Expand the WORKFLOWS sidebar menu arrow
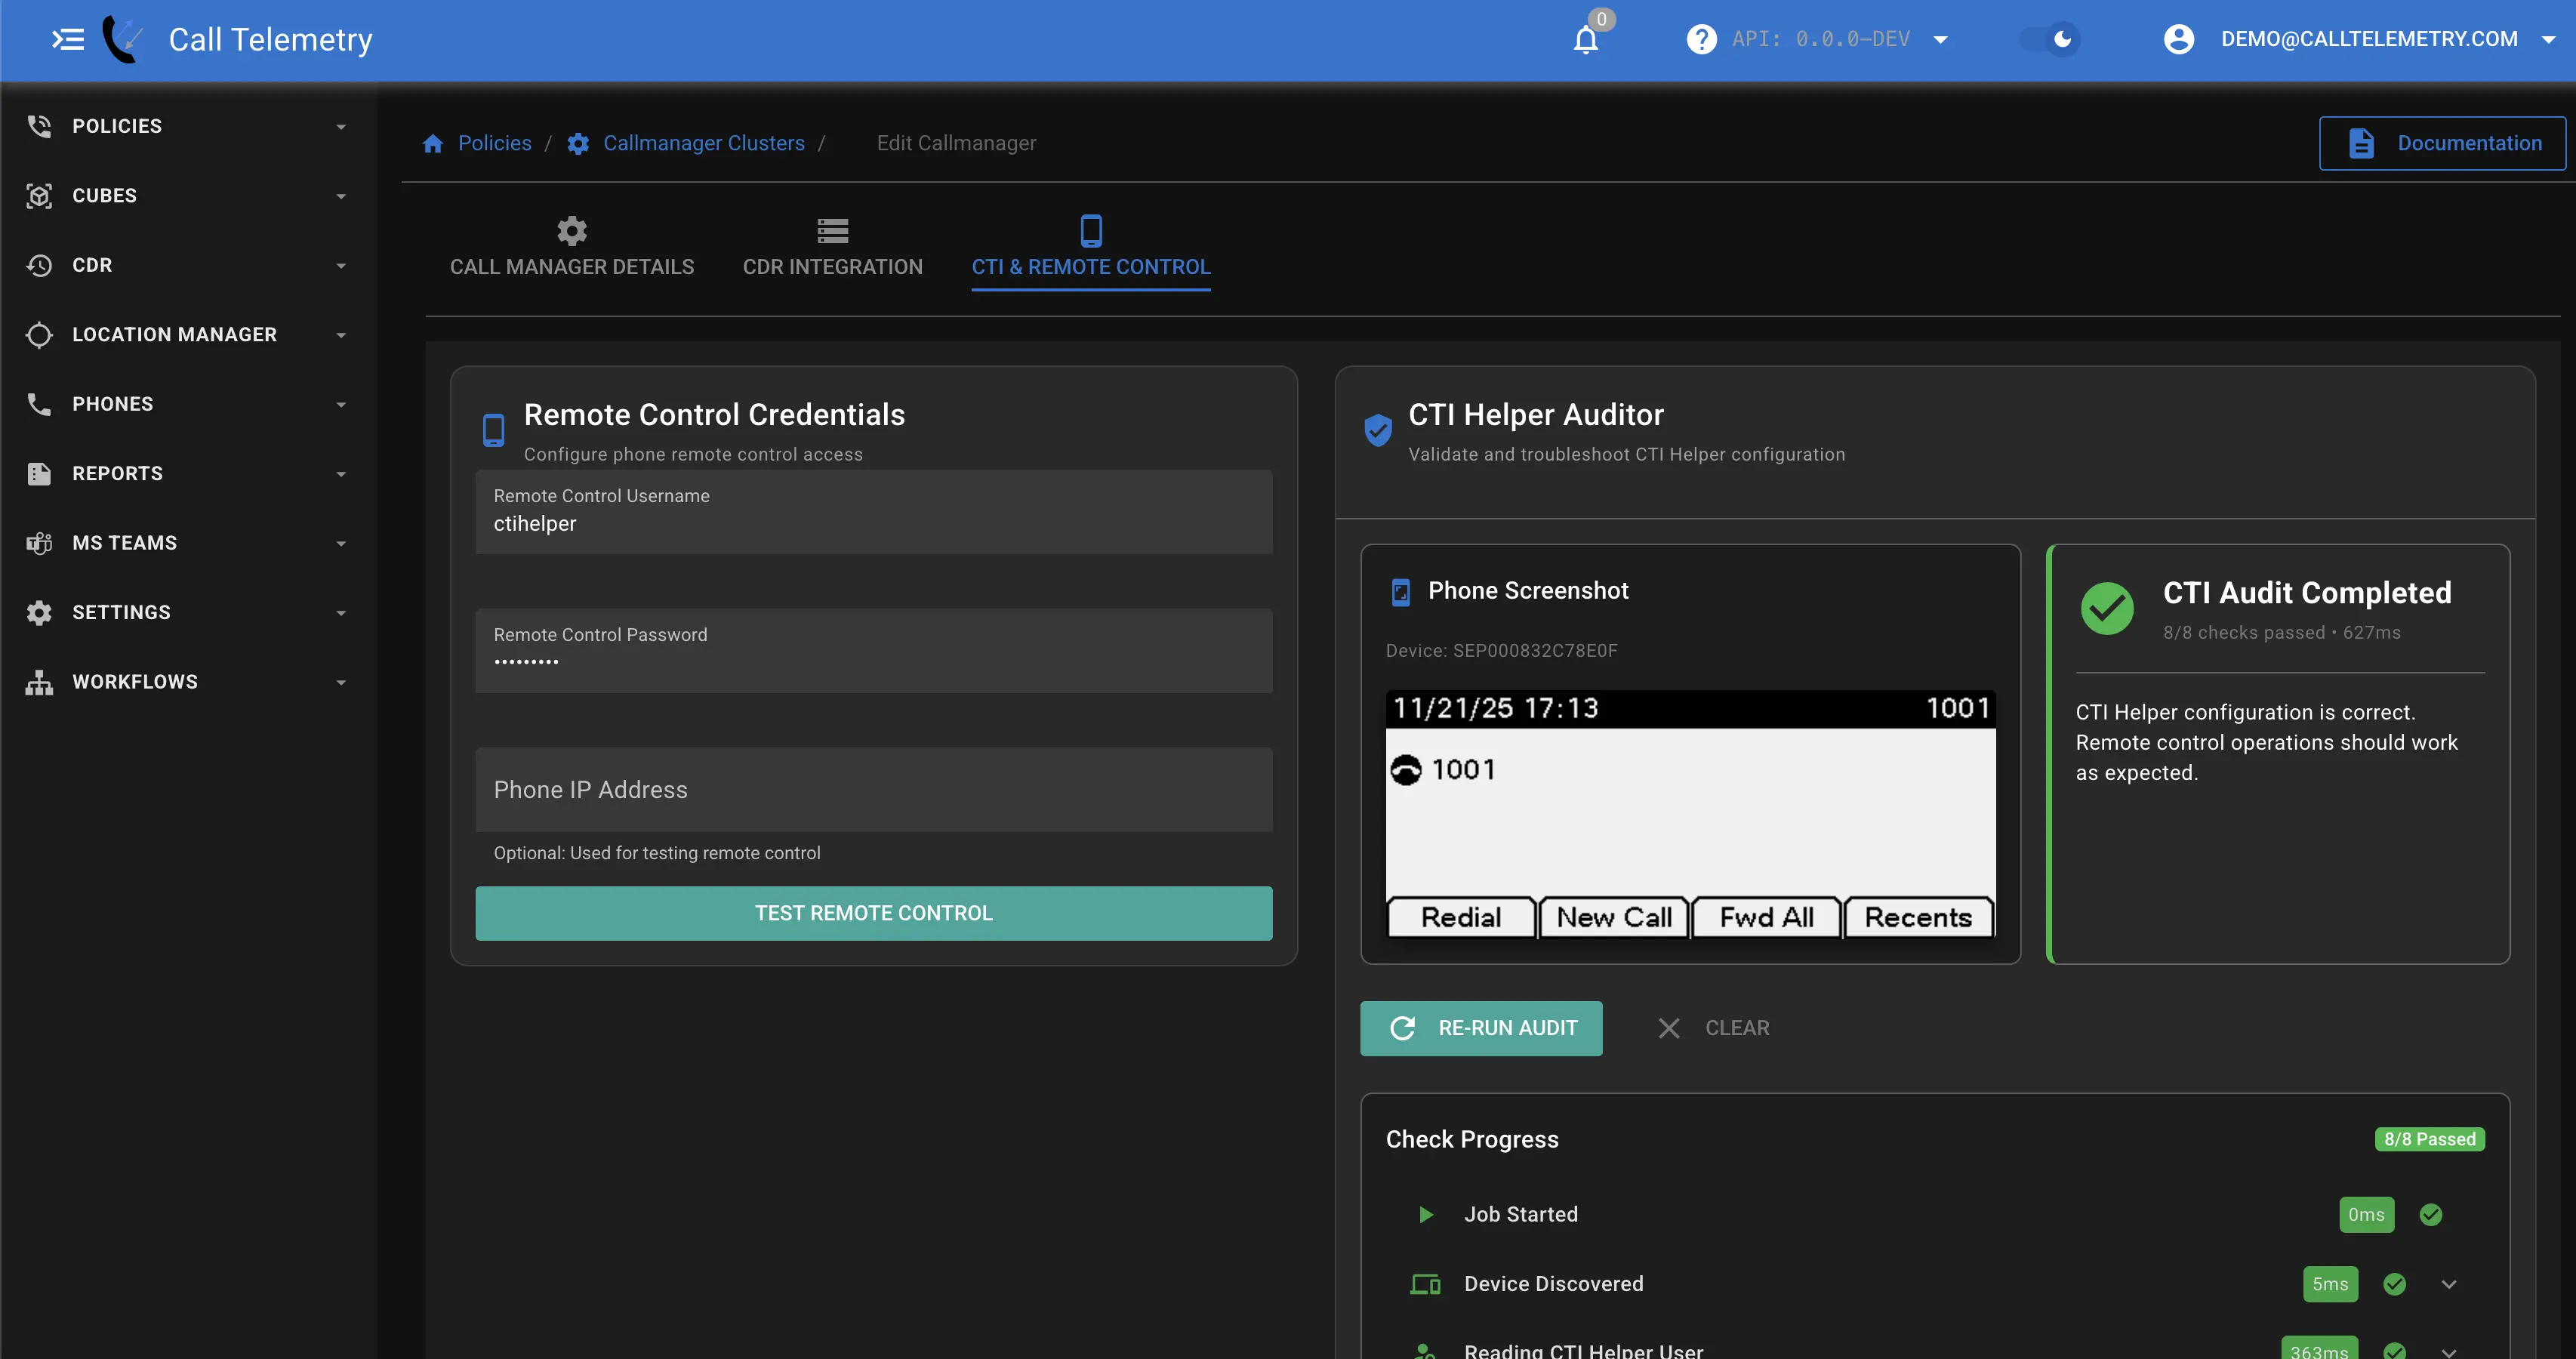The image size is (2576, 1359). [x=341, y=683]
